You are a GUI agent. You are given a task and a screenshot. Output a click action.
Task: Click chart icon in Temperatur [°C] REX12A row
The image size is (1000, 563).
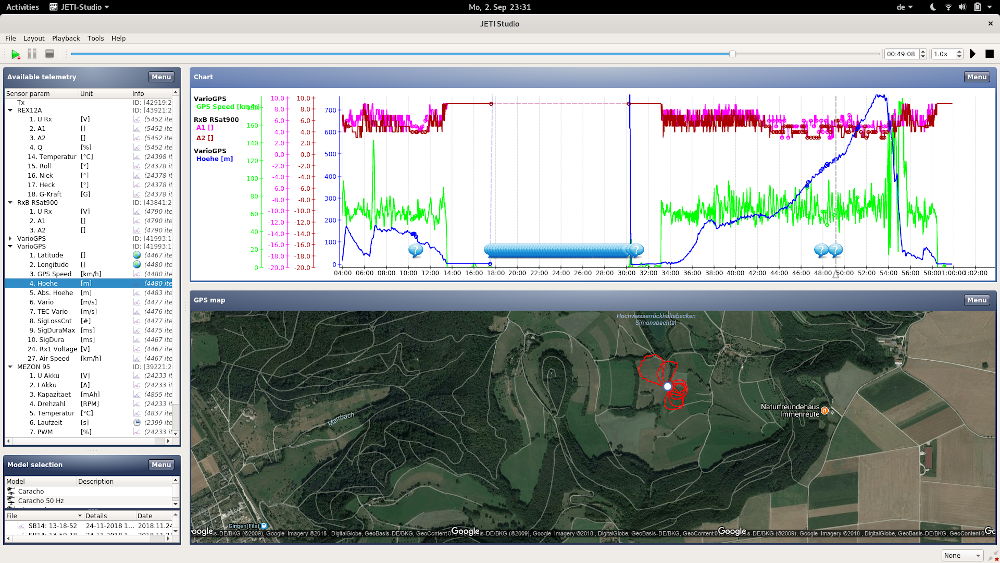[136, 157]
